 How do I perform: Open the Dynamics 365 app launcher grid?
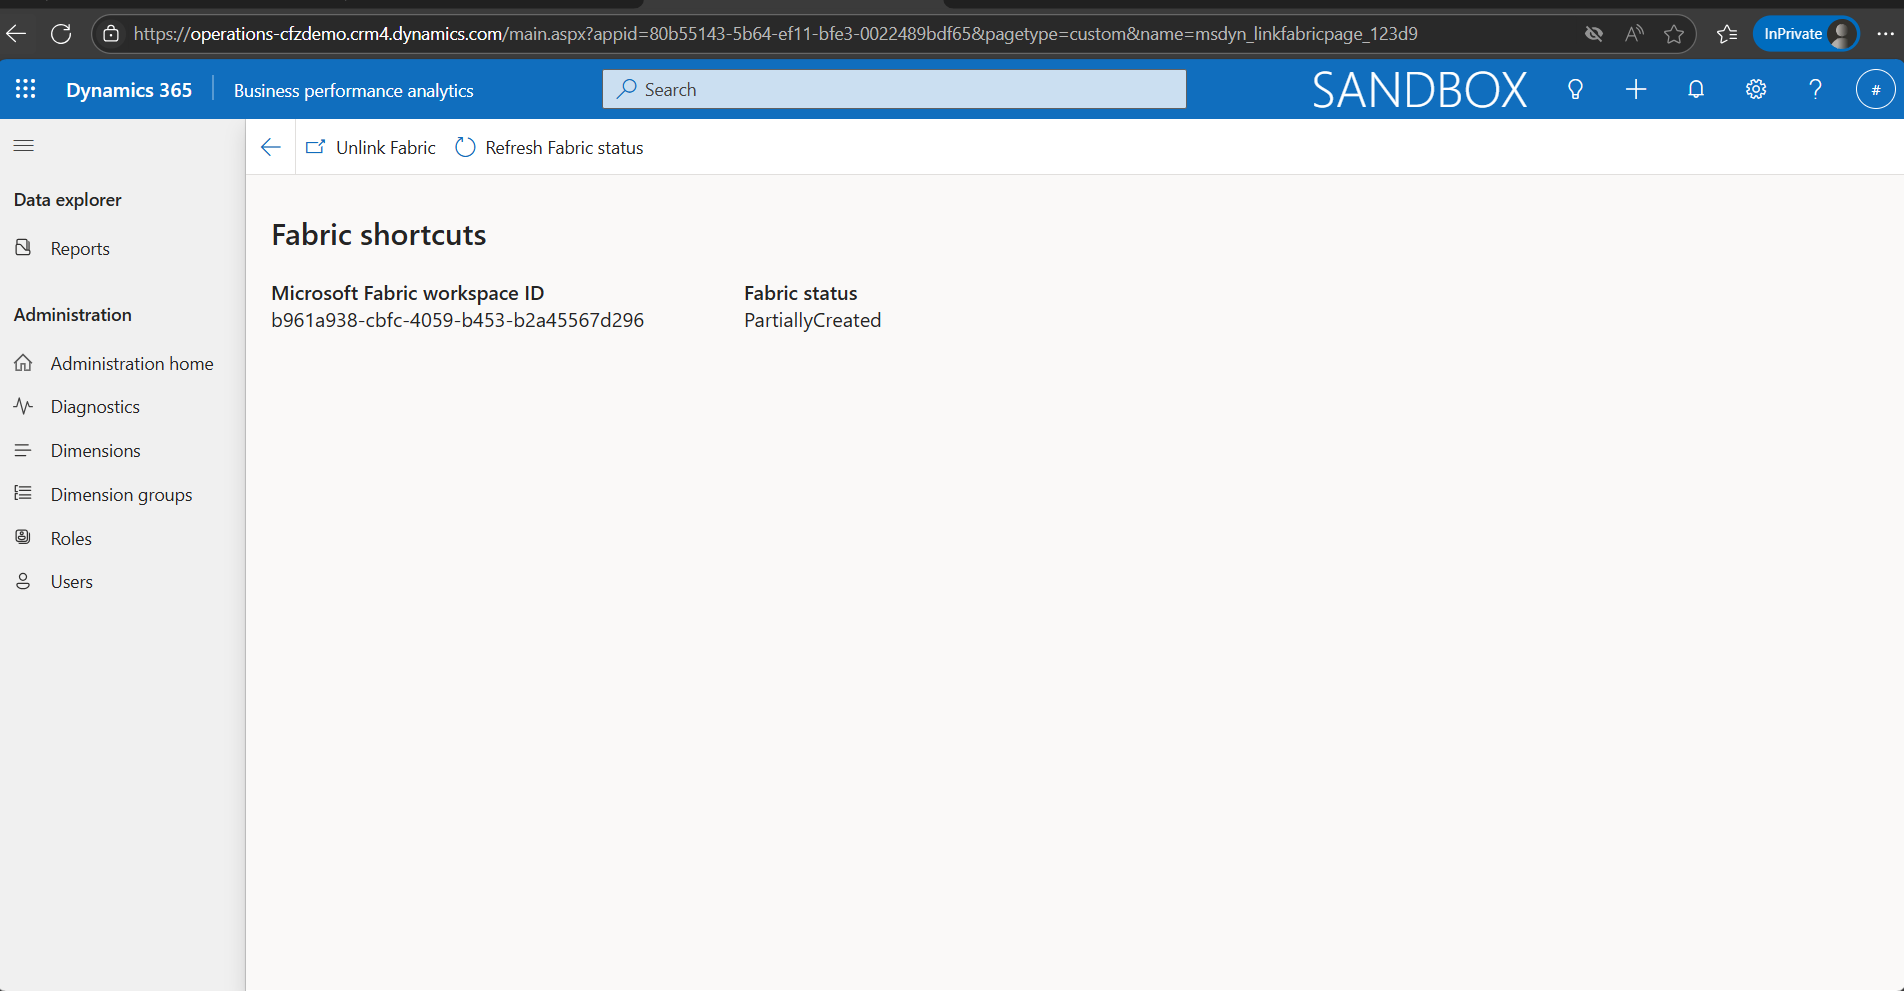point(26,89)
